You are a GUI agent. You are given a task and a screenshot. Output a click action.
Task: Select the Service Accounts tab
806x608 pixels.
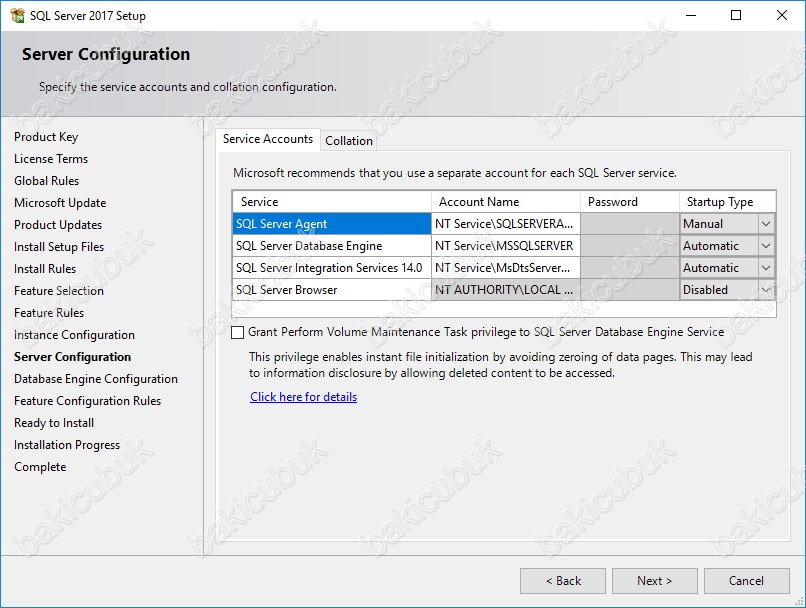tap(268, 139)
